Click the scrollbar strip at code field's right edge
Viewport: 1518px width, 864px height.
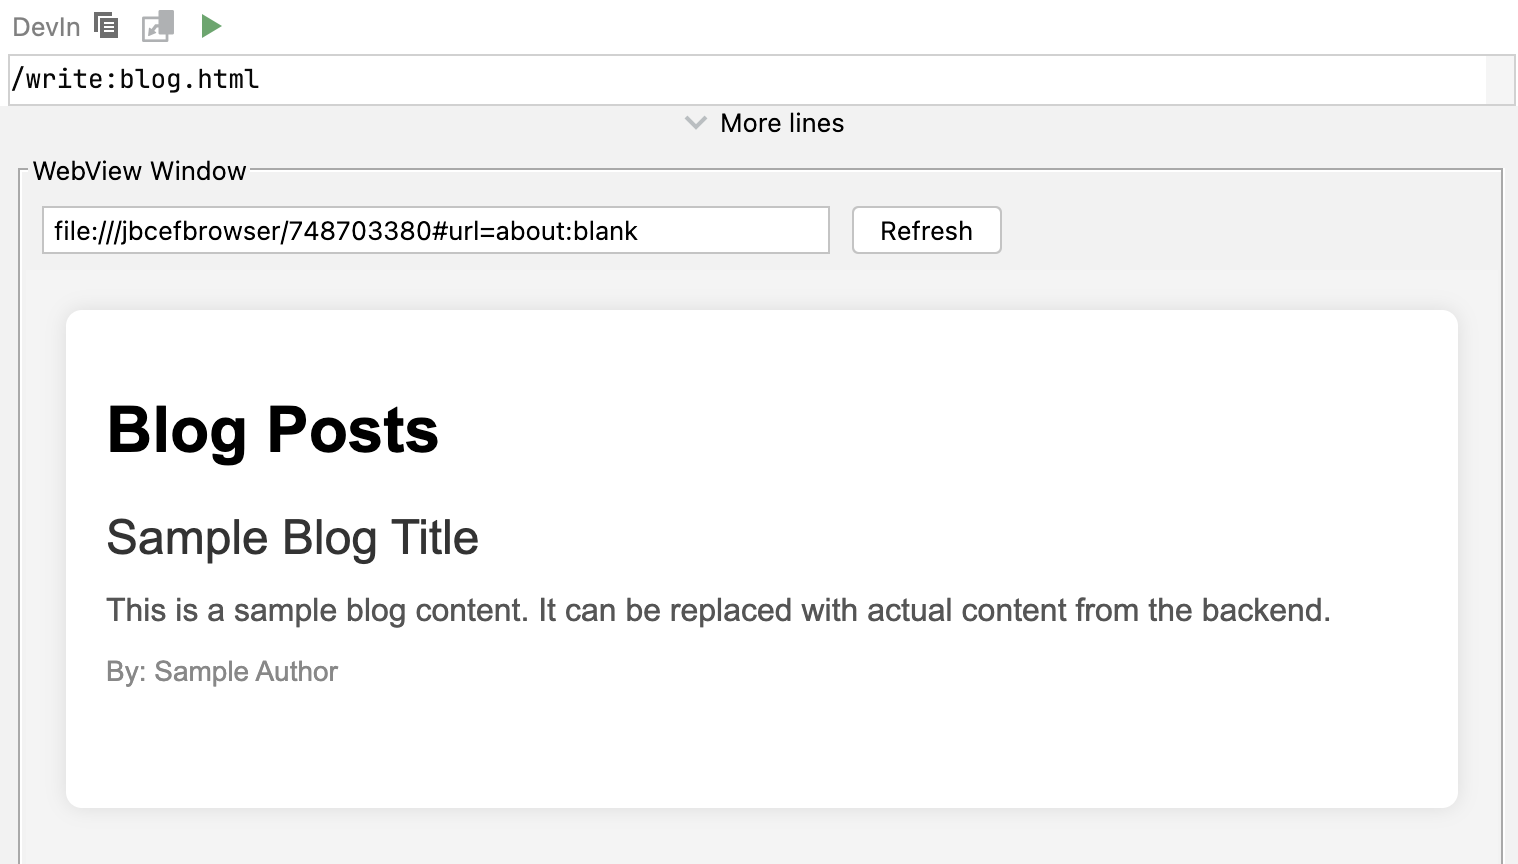[x=1500, y=80]
